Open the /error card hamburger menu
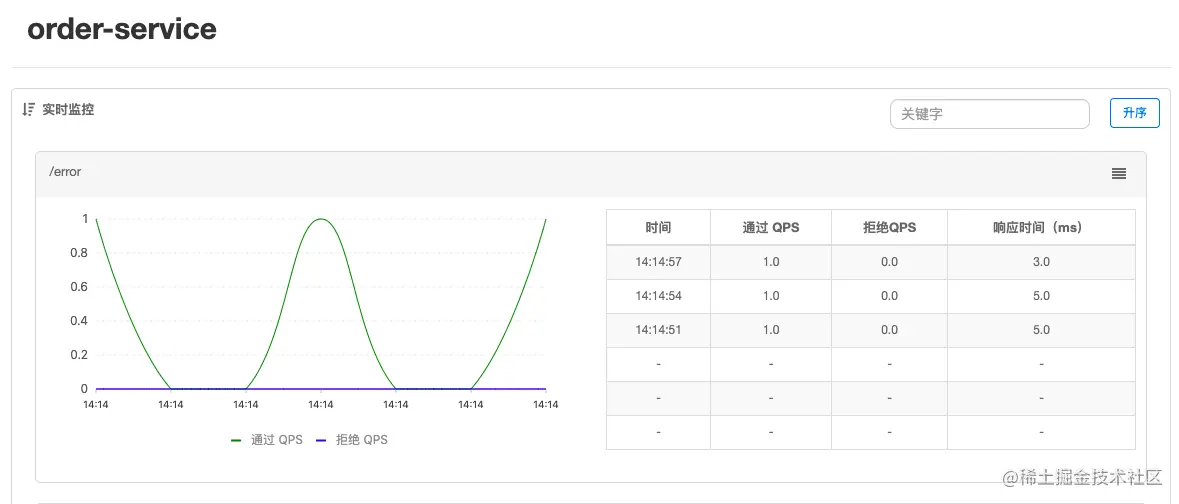This screenshot has height=504, width=1179. [1119, 174]
